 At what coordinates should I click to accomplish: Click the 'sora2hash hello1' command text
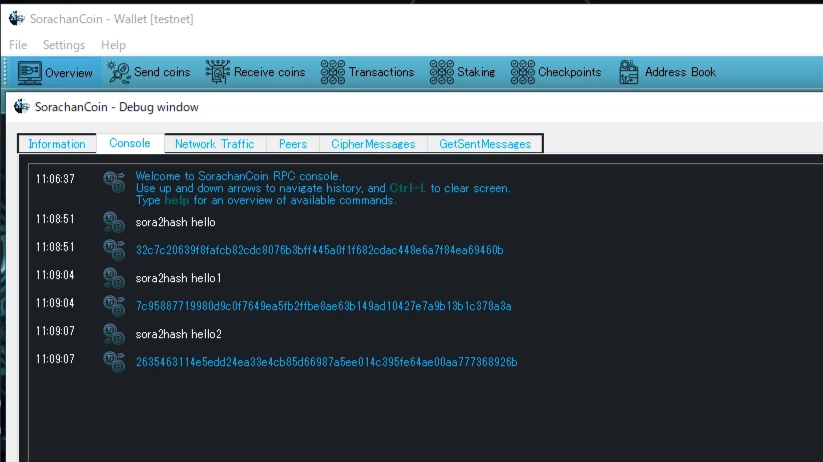pyautogui.click(x=178, y=278)
